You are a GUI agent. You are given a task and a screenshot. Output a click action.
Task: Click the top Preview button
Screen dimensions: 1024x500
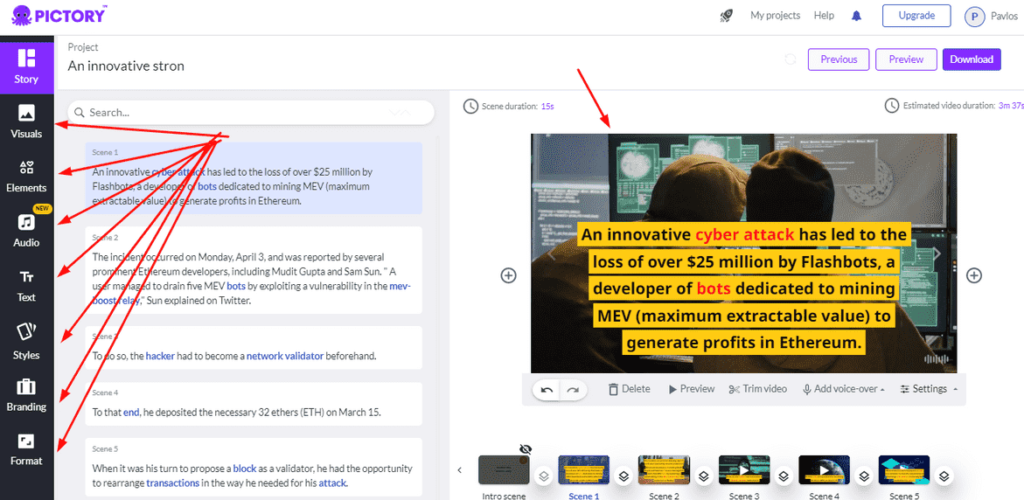coord(906,59)
